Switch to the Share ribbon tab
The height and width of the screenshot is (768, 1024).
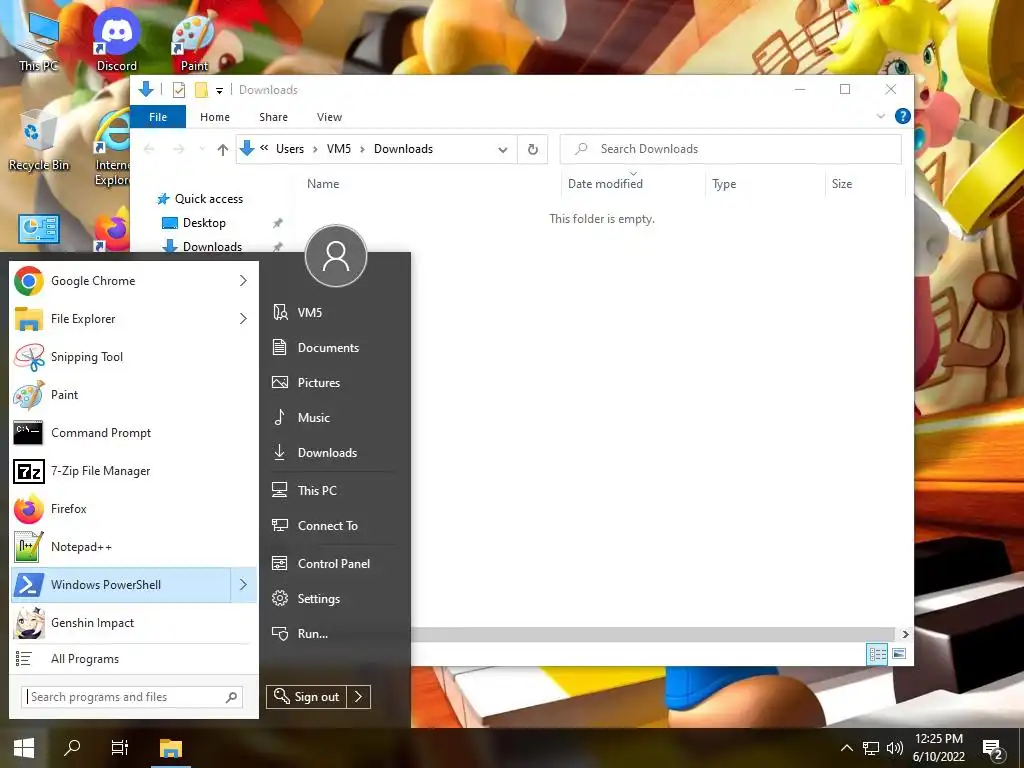pos(273,117)
